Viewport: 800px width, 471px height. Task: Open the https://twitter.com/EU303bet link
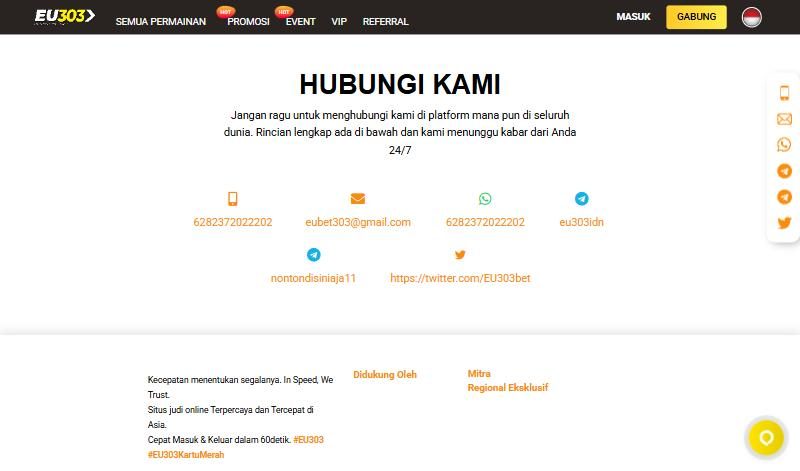(460, 278)
